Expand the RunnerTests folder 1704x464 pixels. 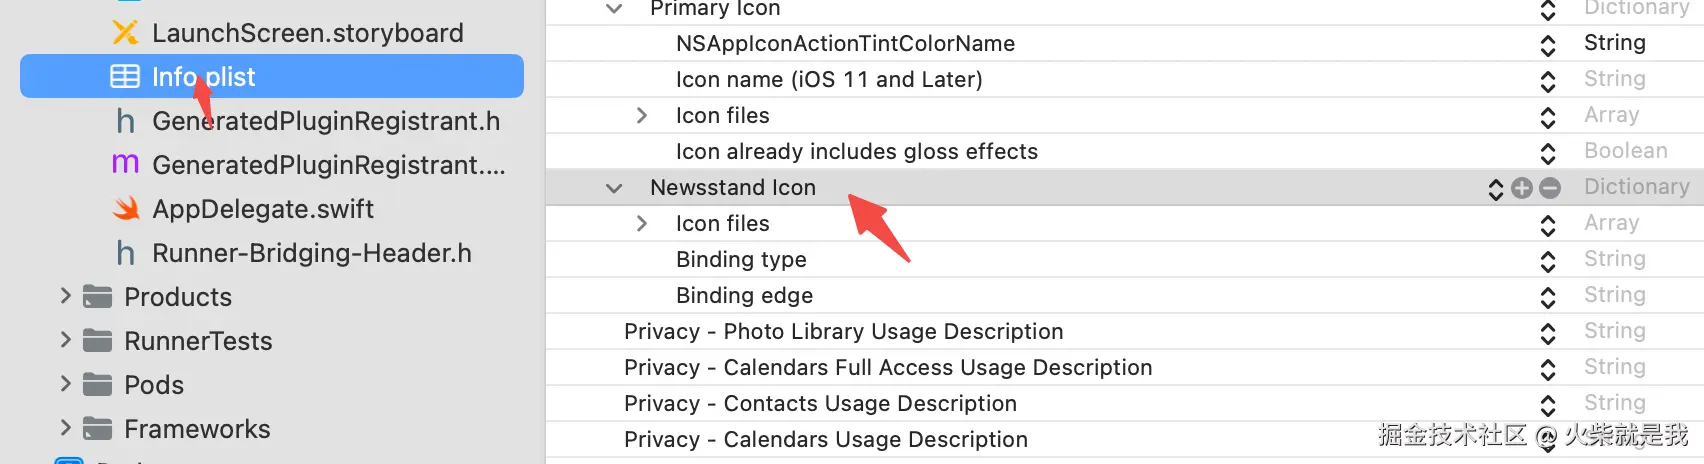(x=66, y=340)
